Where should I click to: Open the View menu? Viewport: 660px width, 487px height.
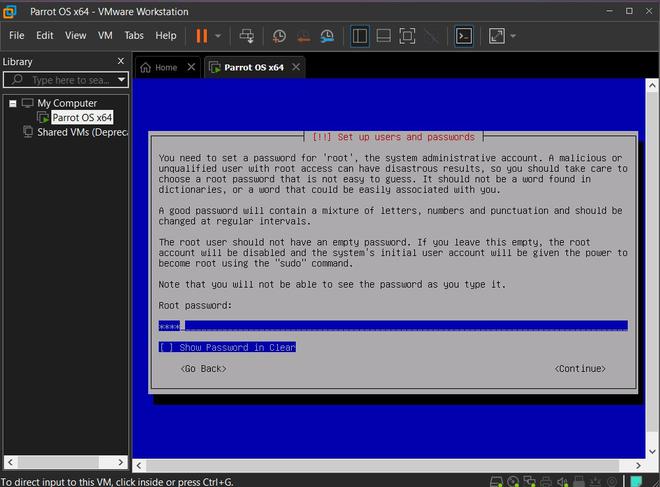click(x=75, y=35)
